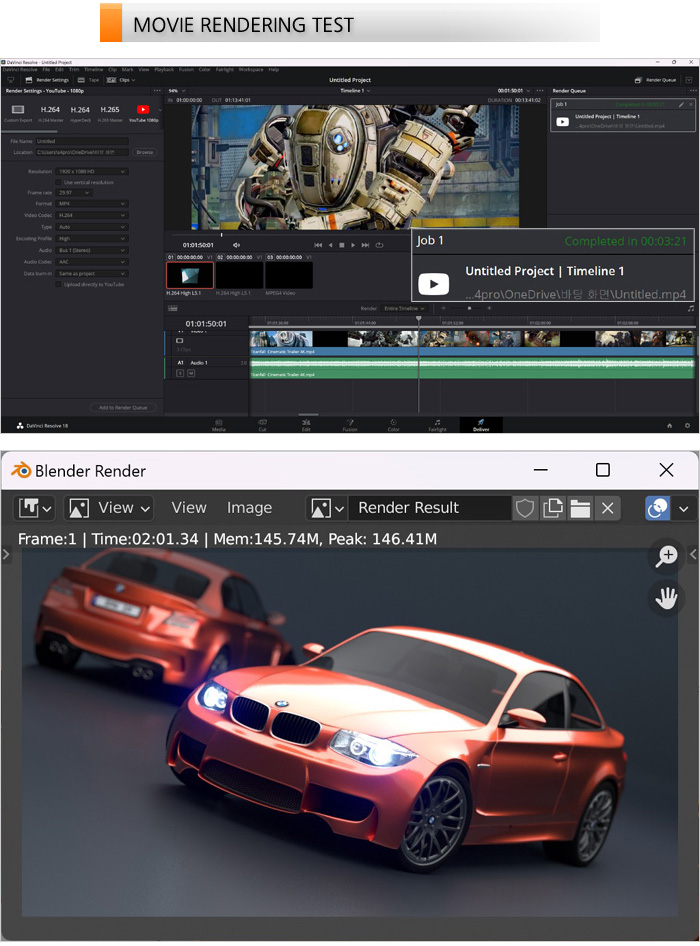This screenshot has height=946, width=700.
Task: Toggle Video 1 track enable icon
Action: pyautogui.click(x=179, y=341)
